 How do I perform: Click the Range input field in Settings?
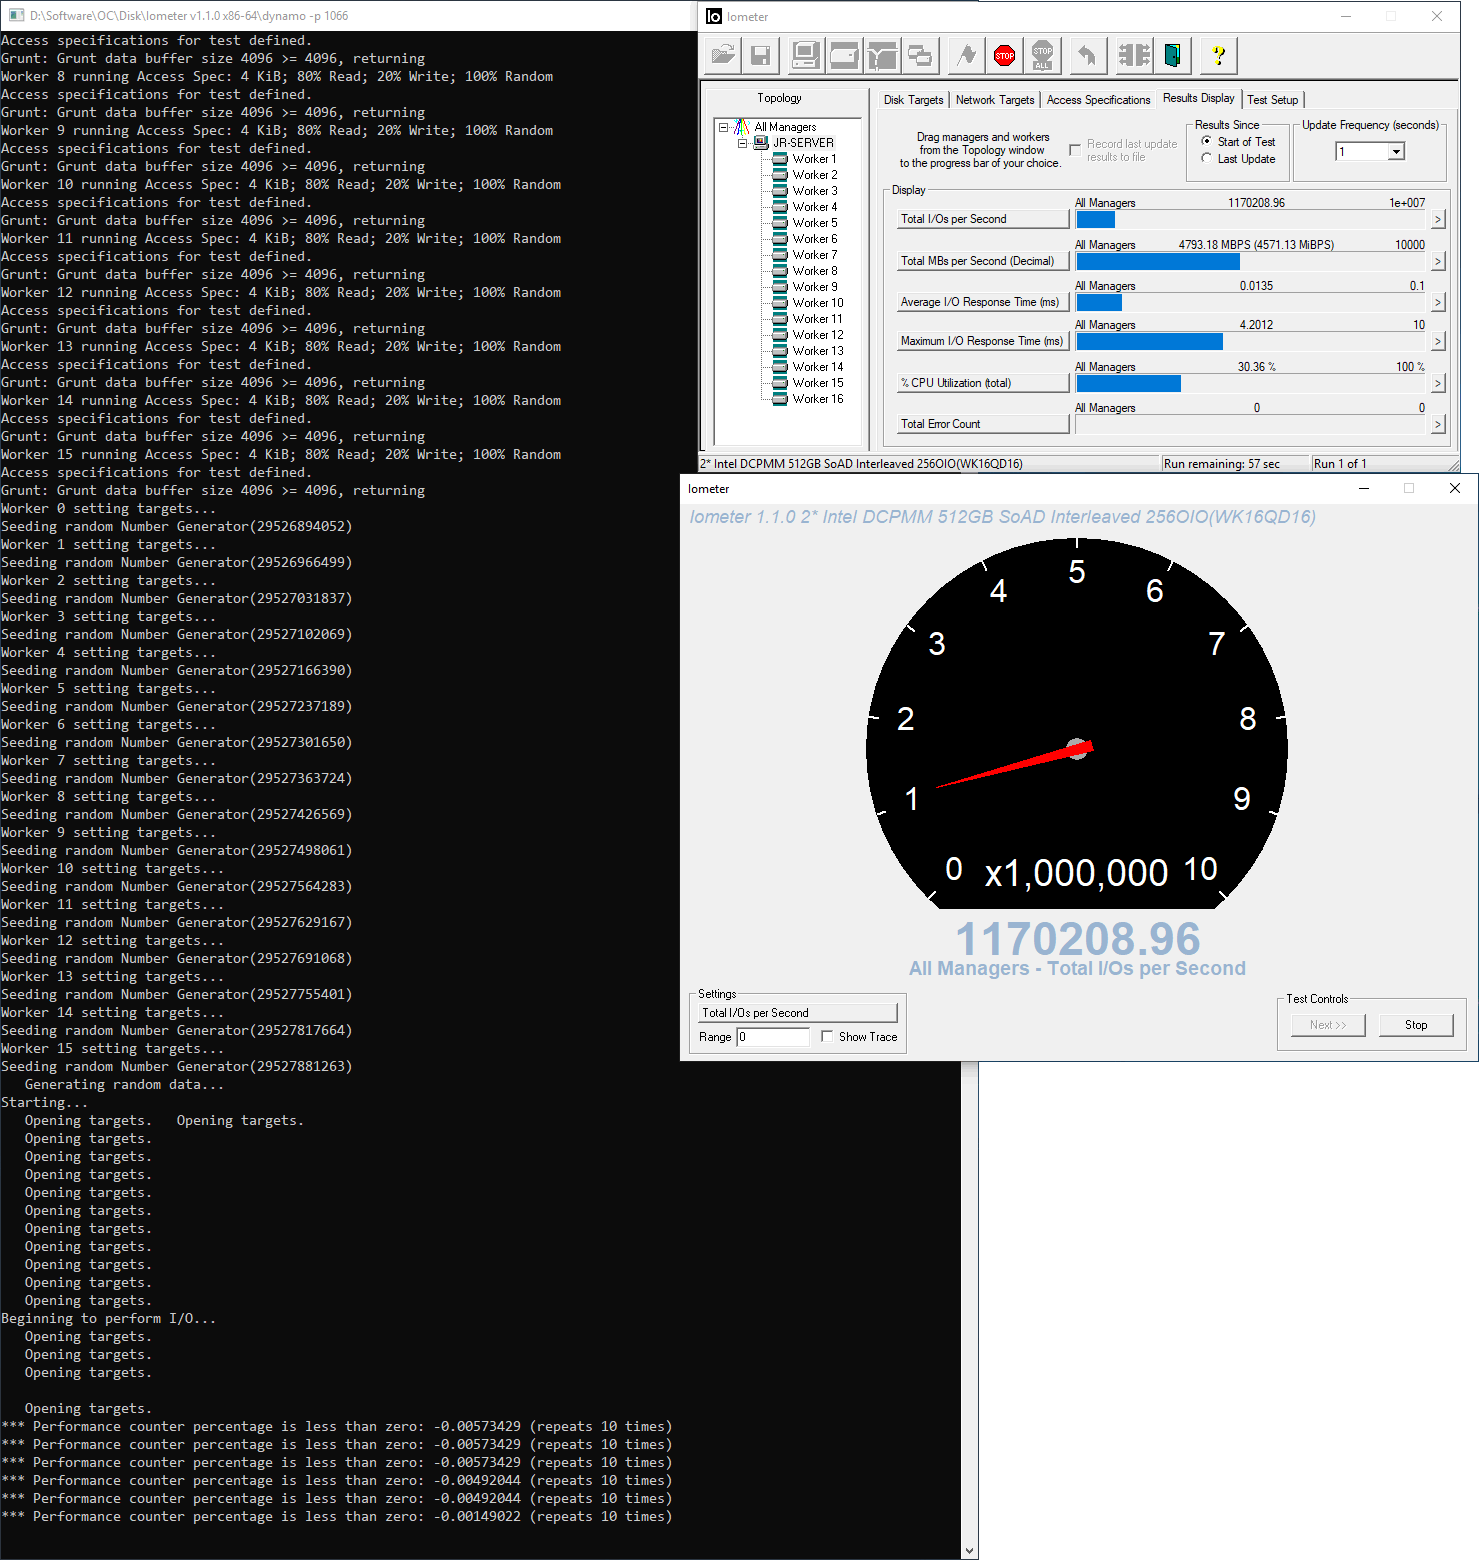pos(773,1037)
